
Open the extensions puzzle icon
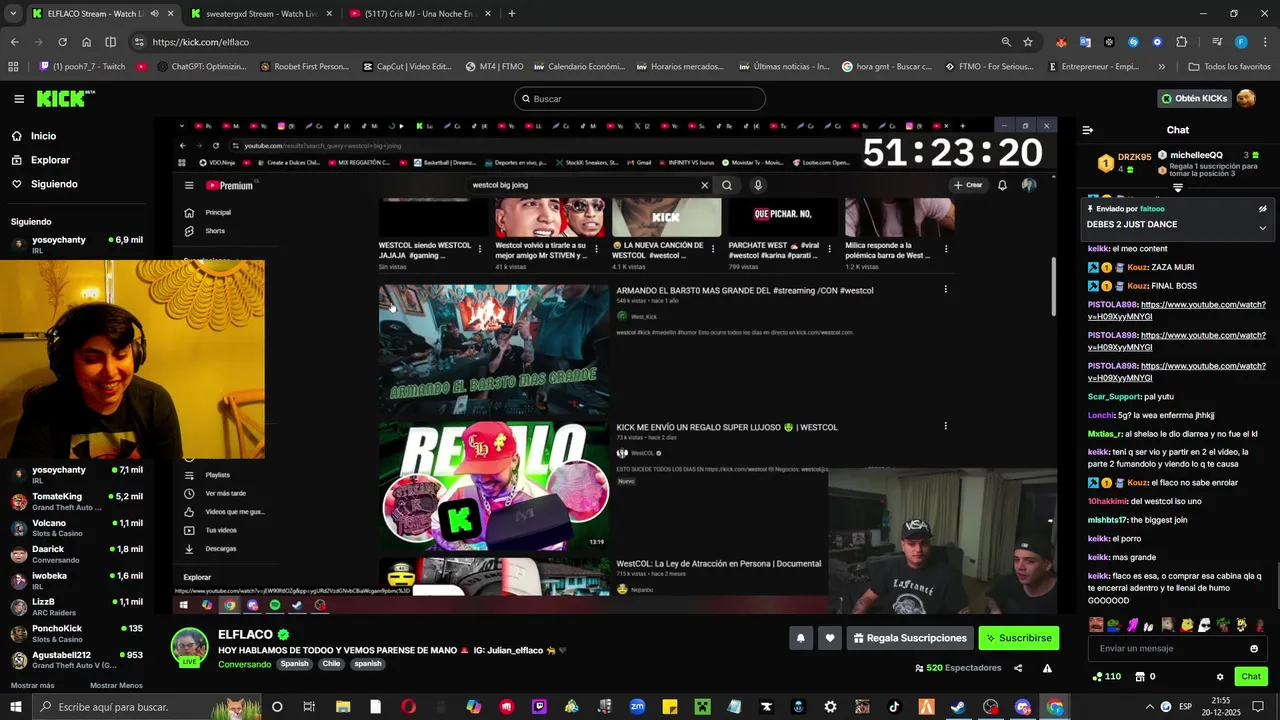coord(1182,42)
